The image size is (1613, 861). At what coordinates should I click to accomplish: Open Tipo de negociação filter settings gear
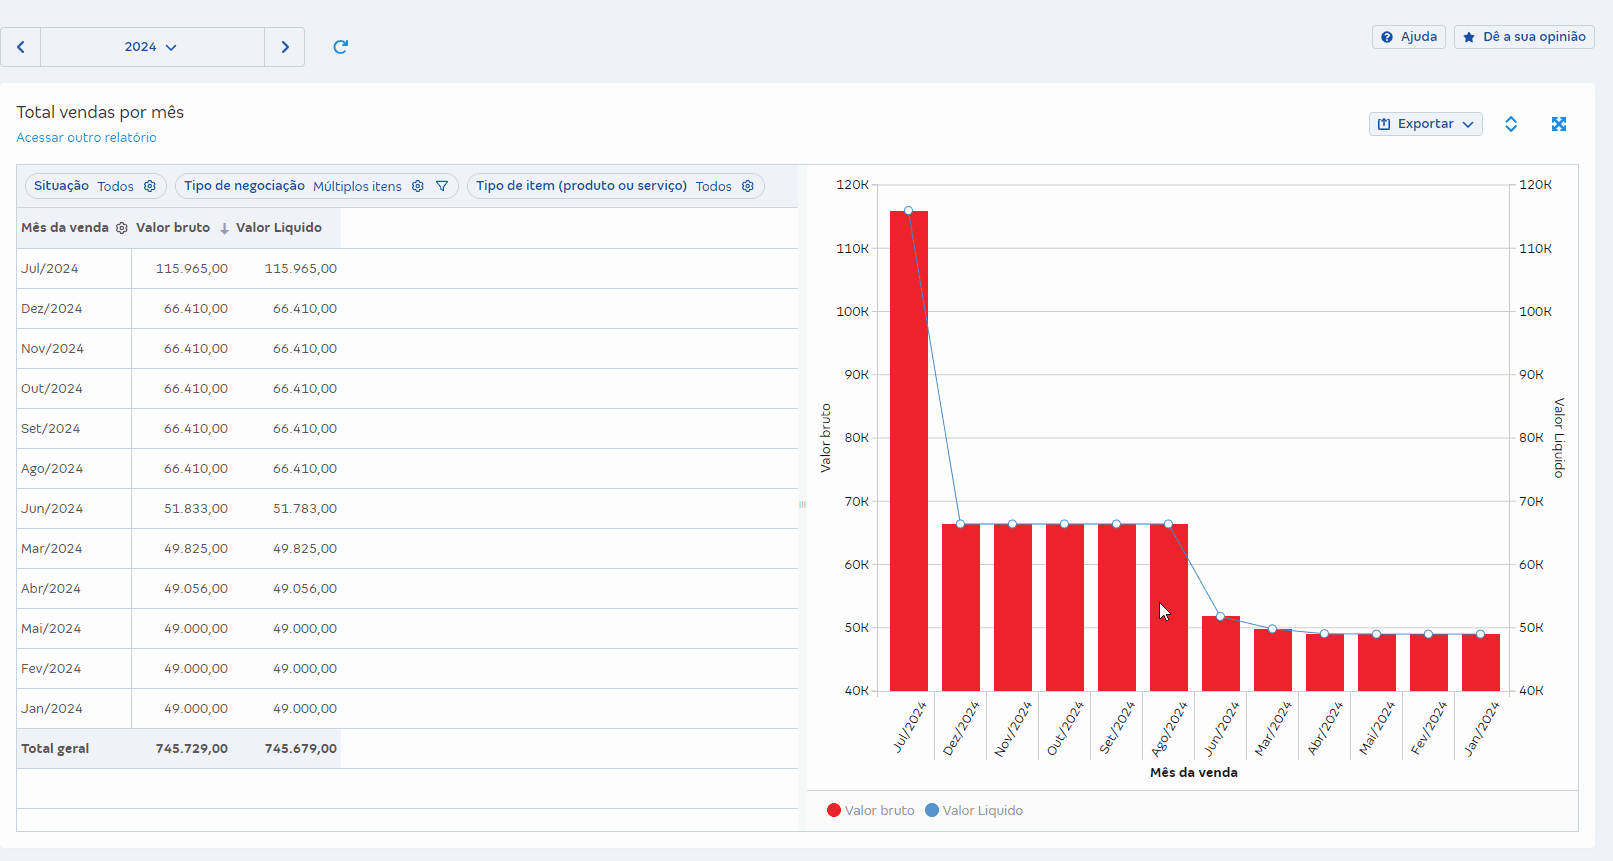coord(418,186)
